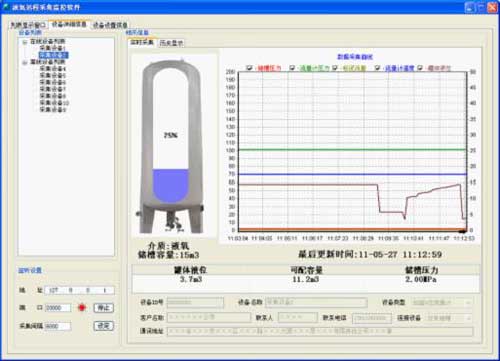500x361 pixels.
Task: Click the blue liquid level in the tank
Action: coord(171,185)
